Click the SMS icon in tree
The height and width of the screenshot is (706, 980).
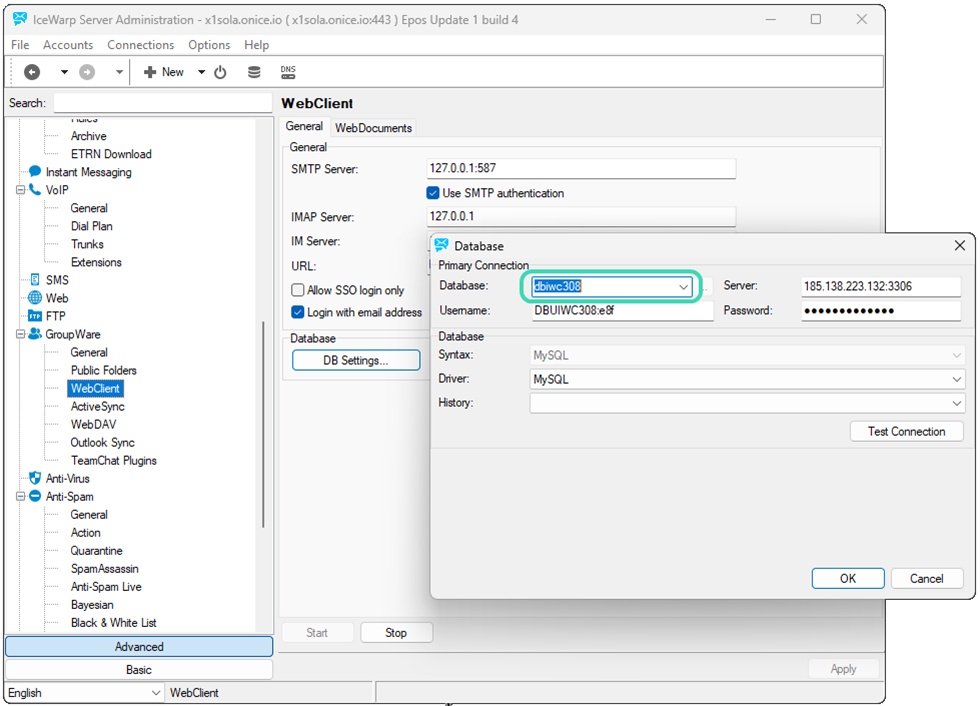point(35,280)
